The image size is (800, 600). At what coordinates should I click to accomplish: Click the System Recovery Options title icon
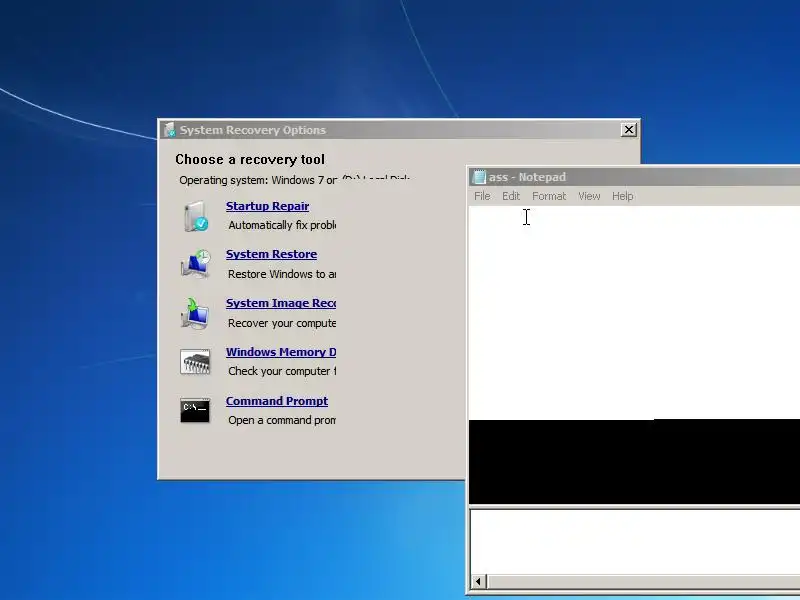click(170, 130)
